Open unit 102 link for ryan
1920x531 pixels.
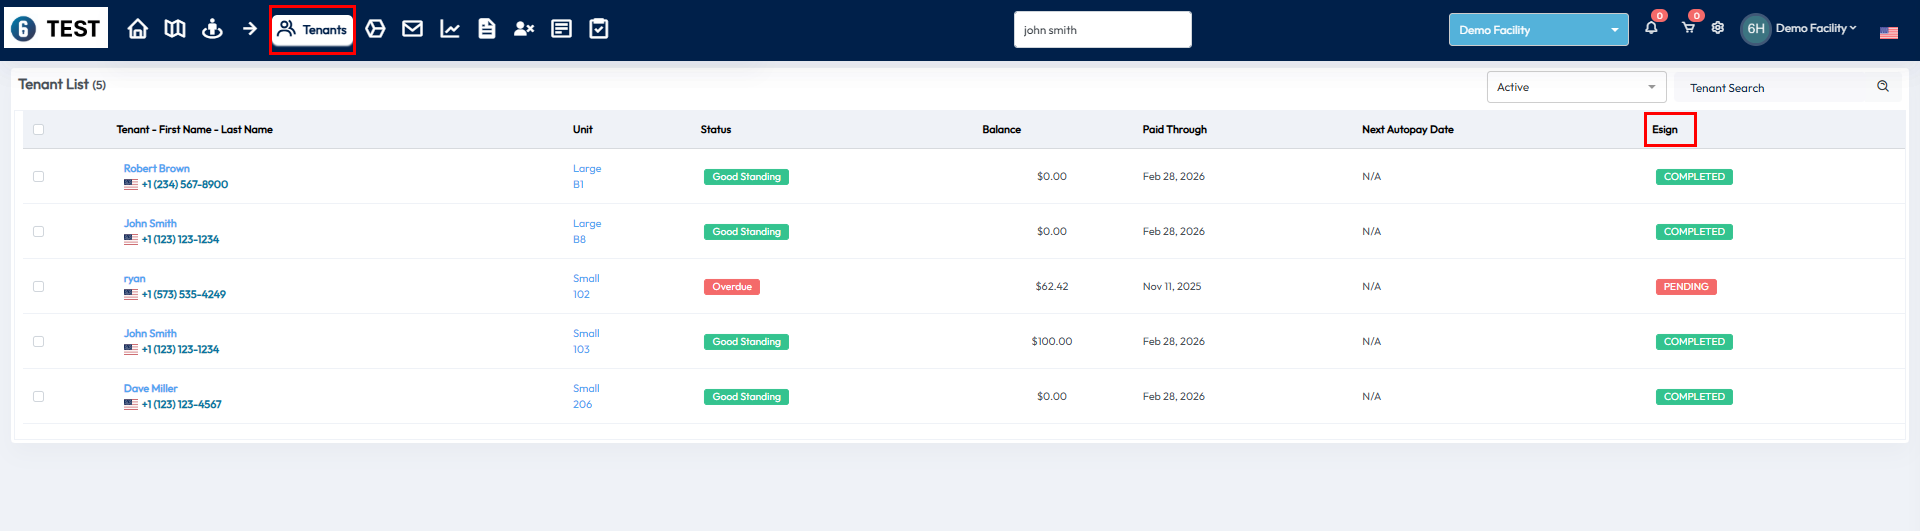(581, 295)
